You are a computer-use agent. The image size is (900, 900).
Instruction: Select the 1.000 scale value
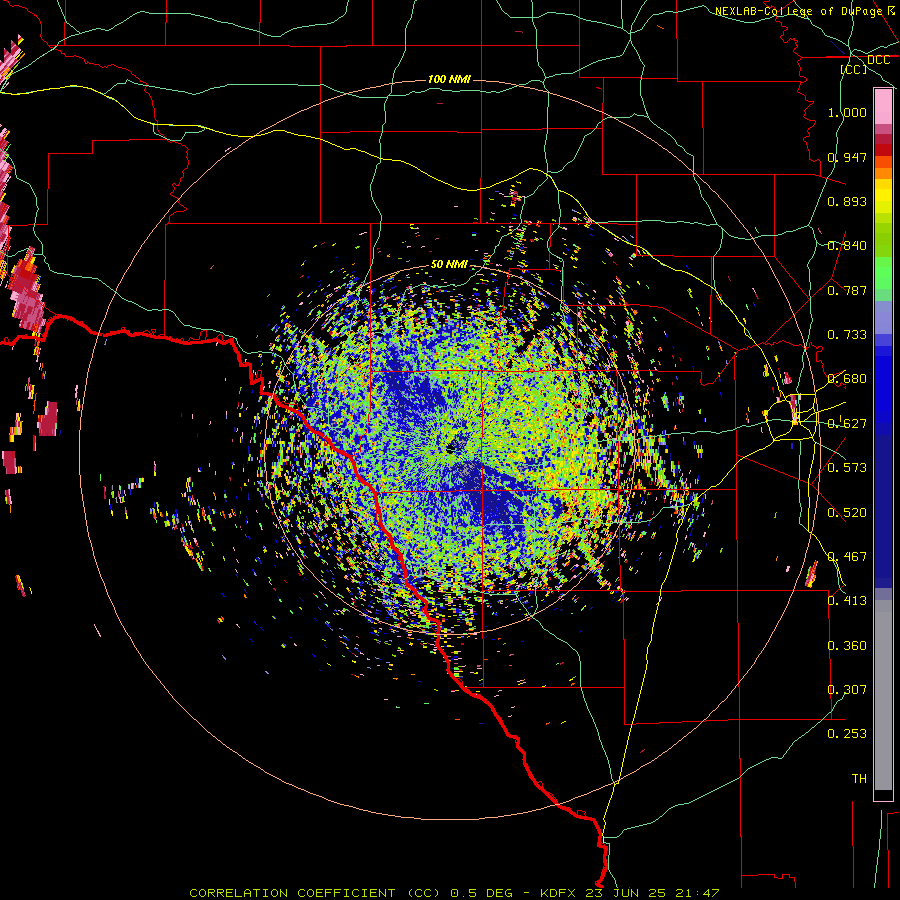pyautogui.click(x=847, y=112)
